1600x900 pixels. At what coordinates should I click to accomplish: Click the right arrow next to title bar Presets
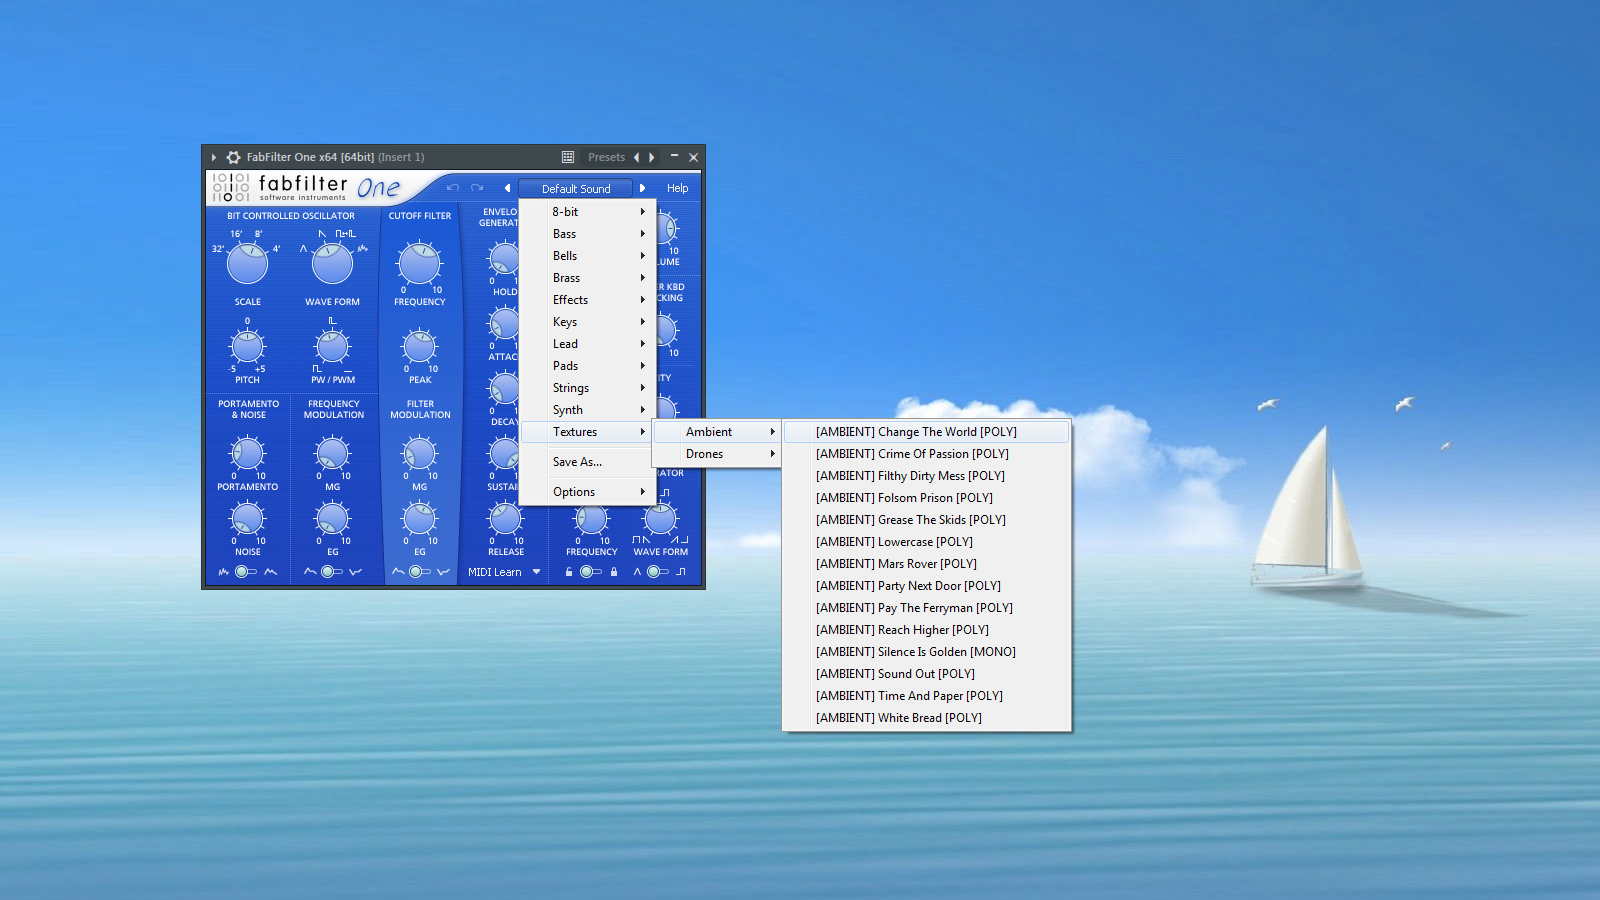652,157
